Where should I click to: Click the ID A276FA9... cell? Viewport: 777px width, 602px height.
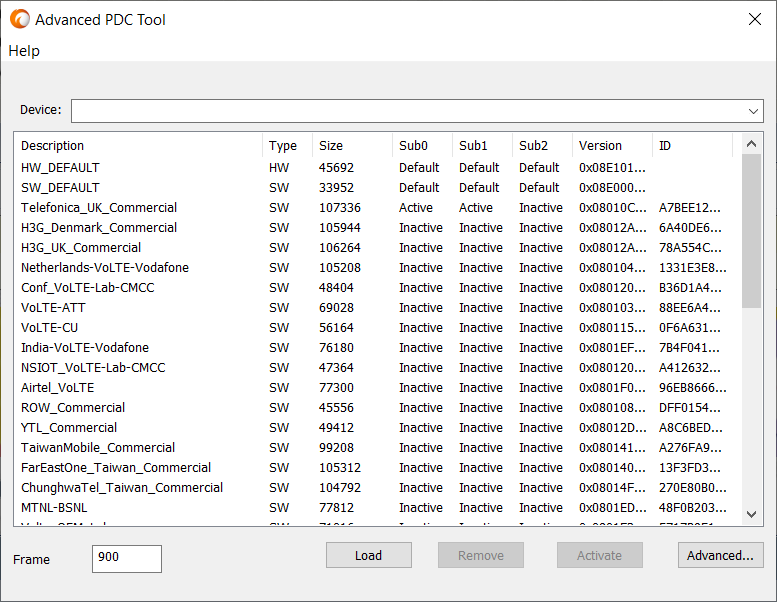pyautogui.click(x=690, y=448)
